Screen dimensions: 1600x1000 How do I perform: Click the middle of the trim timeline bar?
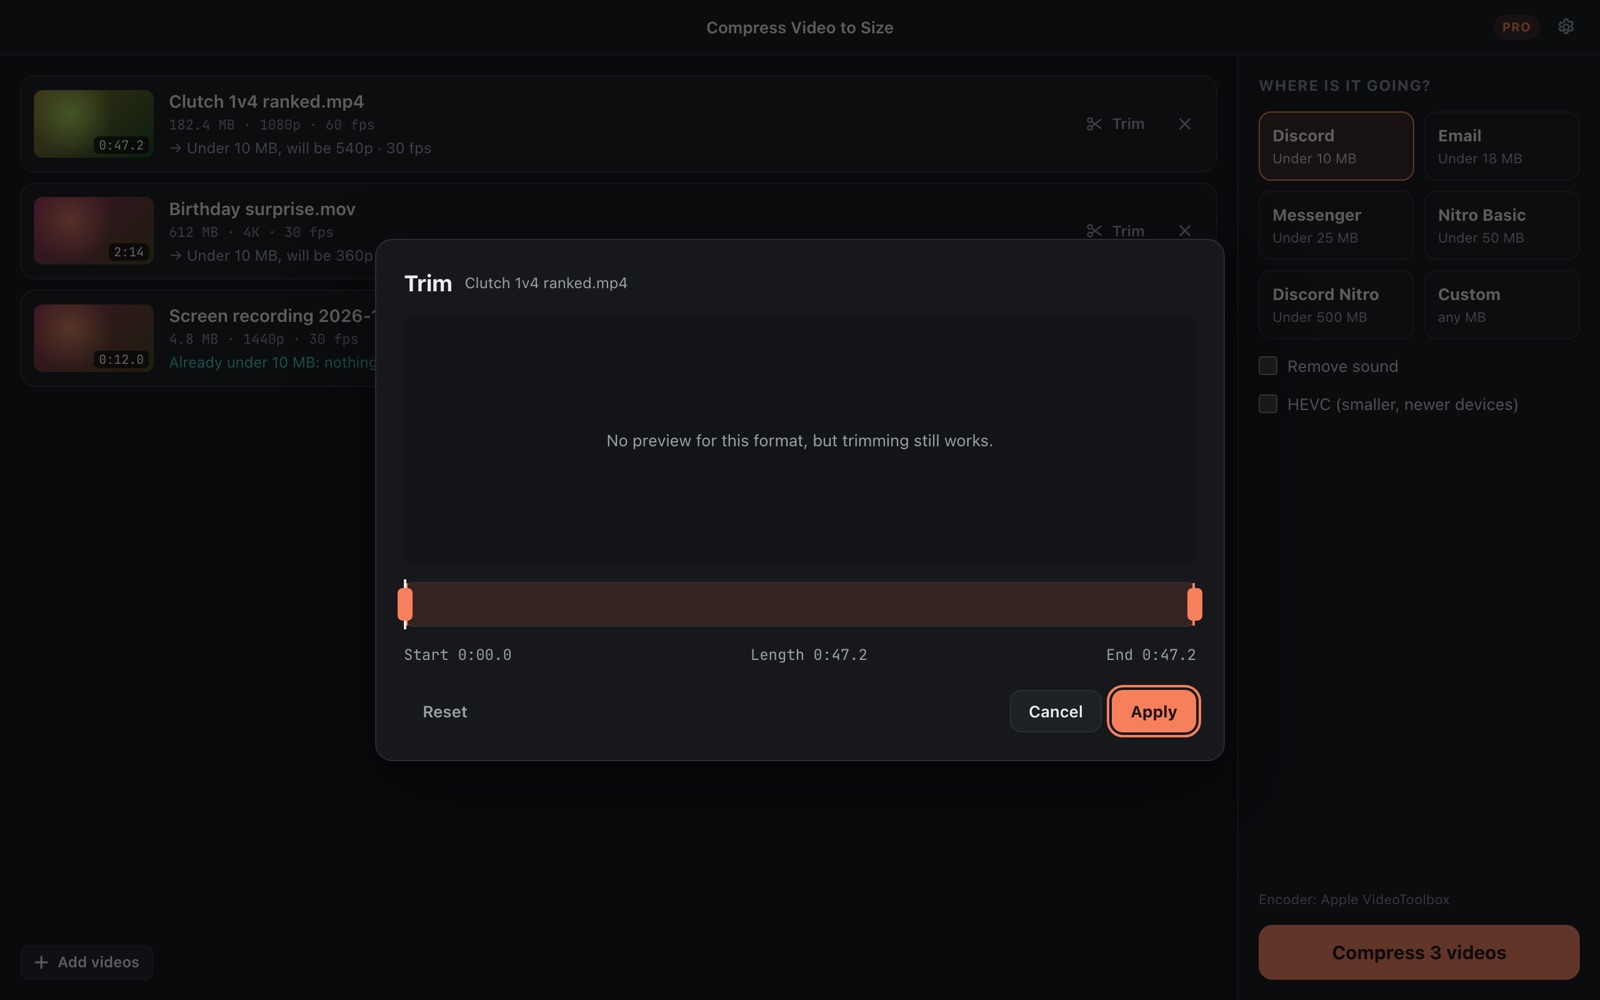[x=800, y=604]
